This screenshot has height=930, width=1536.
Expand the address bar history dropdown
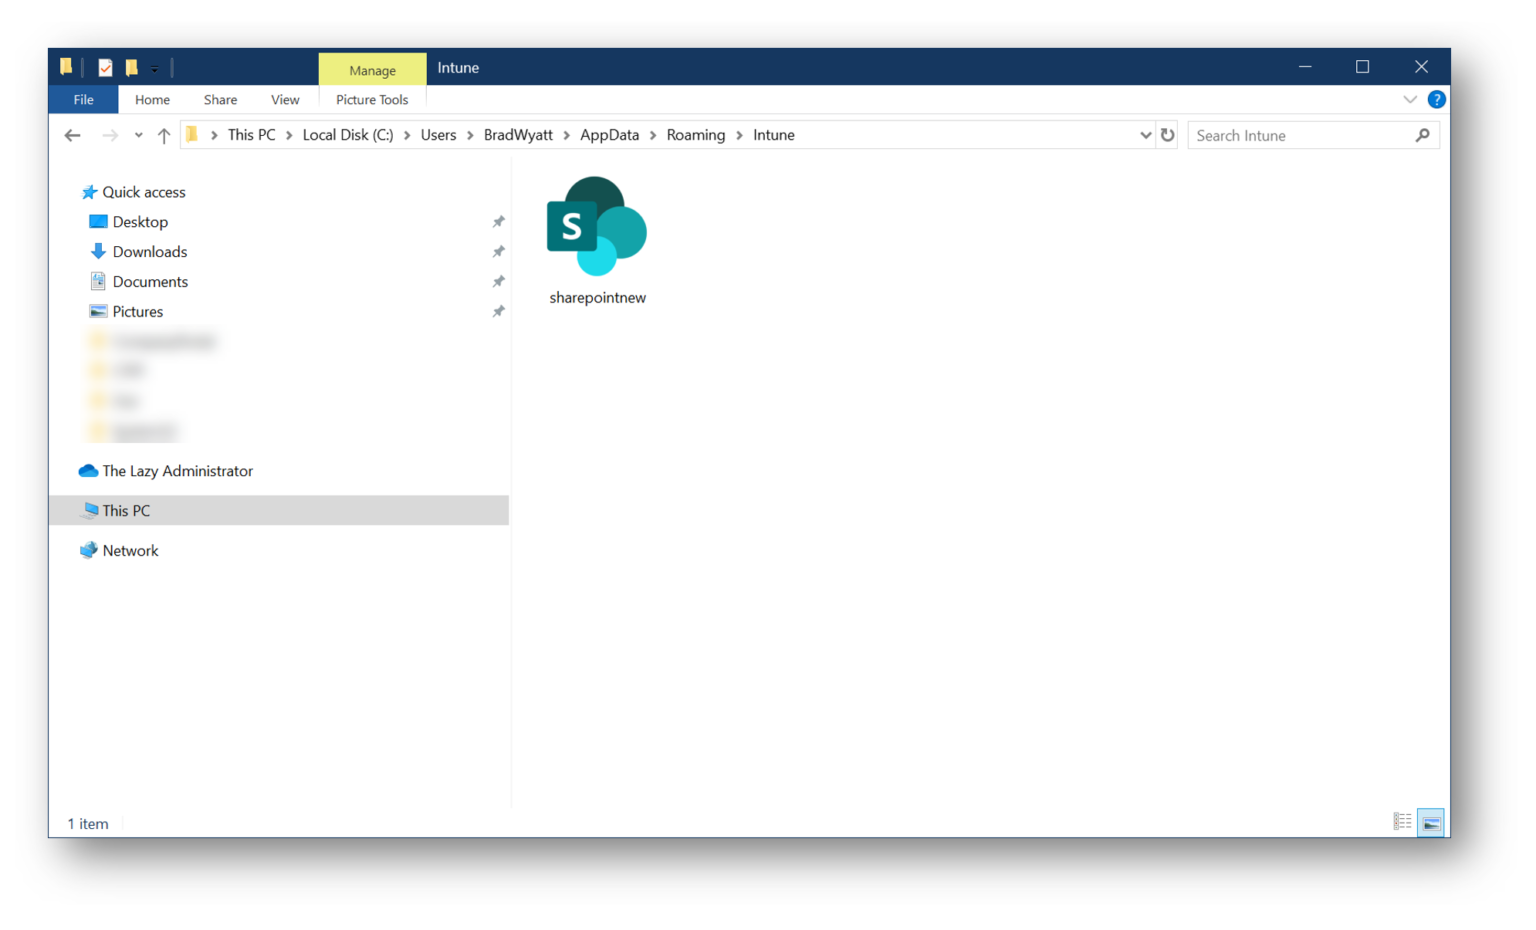coord(1145,135)
